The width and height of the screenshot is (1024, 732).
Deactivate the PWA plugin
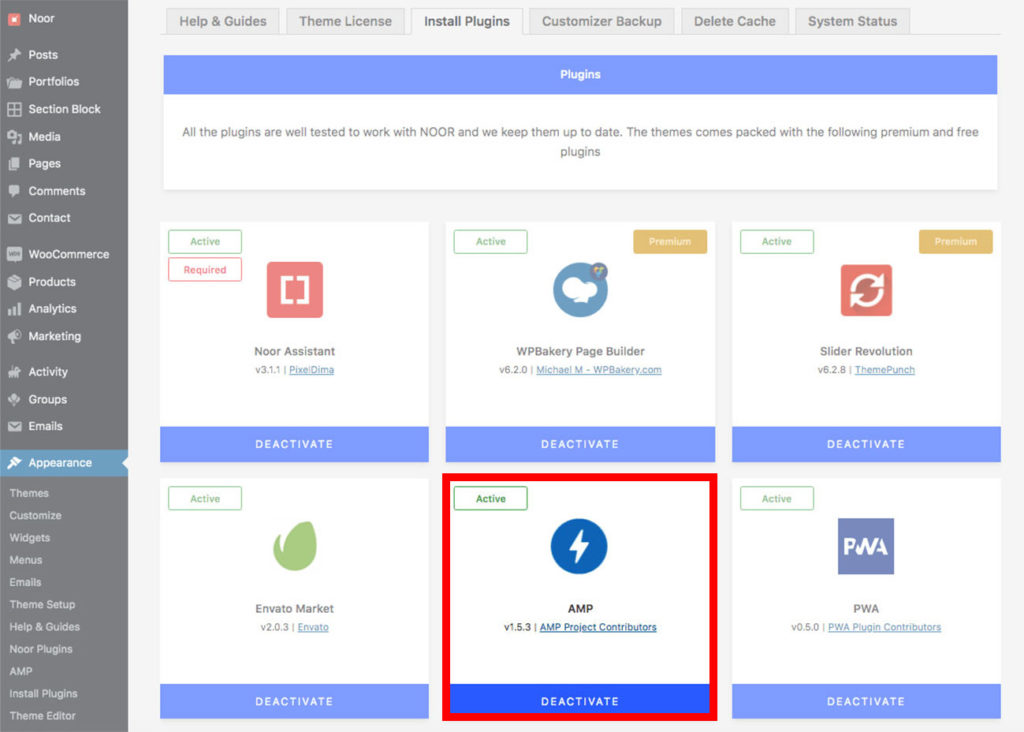point(866,701)
